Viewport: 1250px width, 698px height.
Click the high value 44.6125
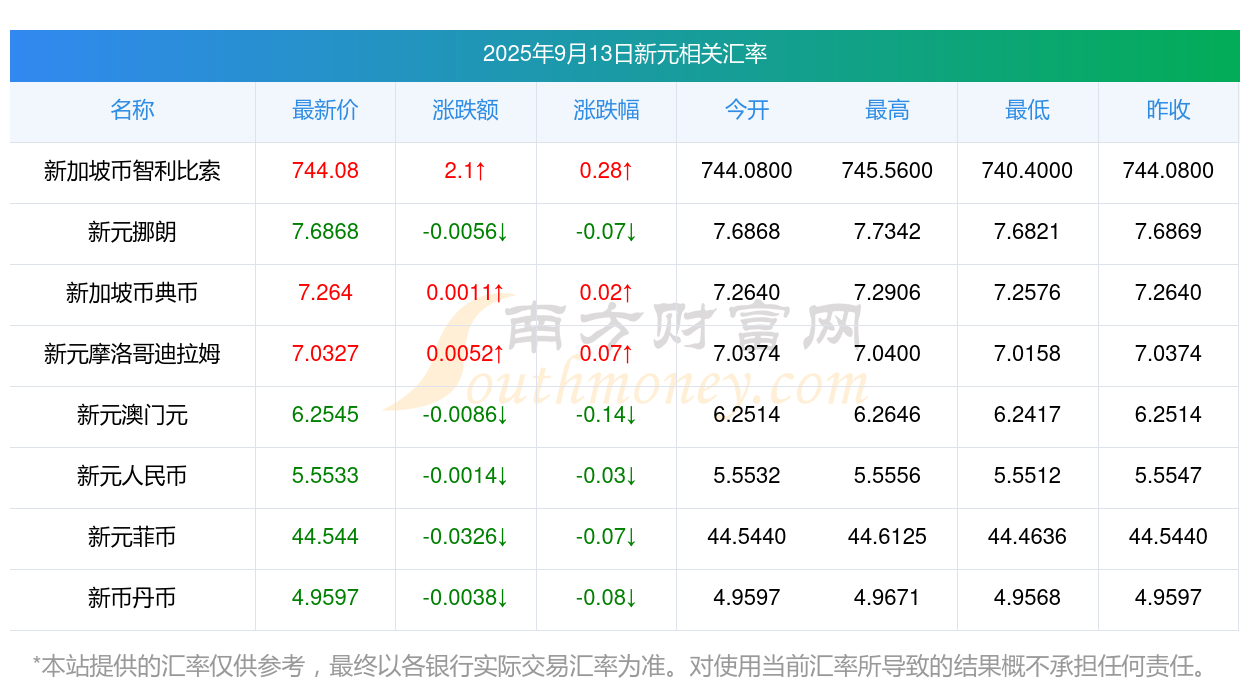coord(887,537)
